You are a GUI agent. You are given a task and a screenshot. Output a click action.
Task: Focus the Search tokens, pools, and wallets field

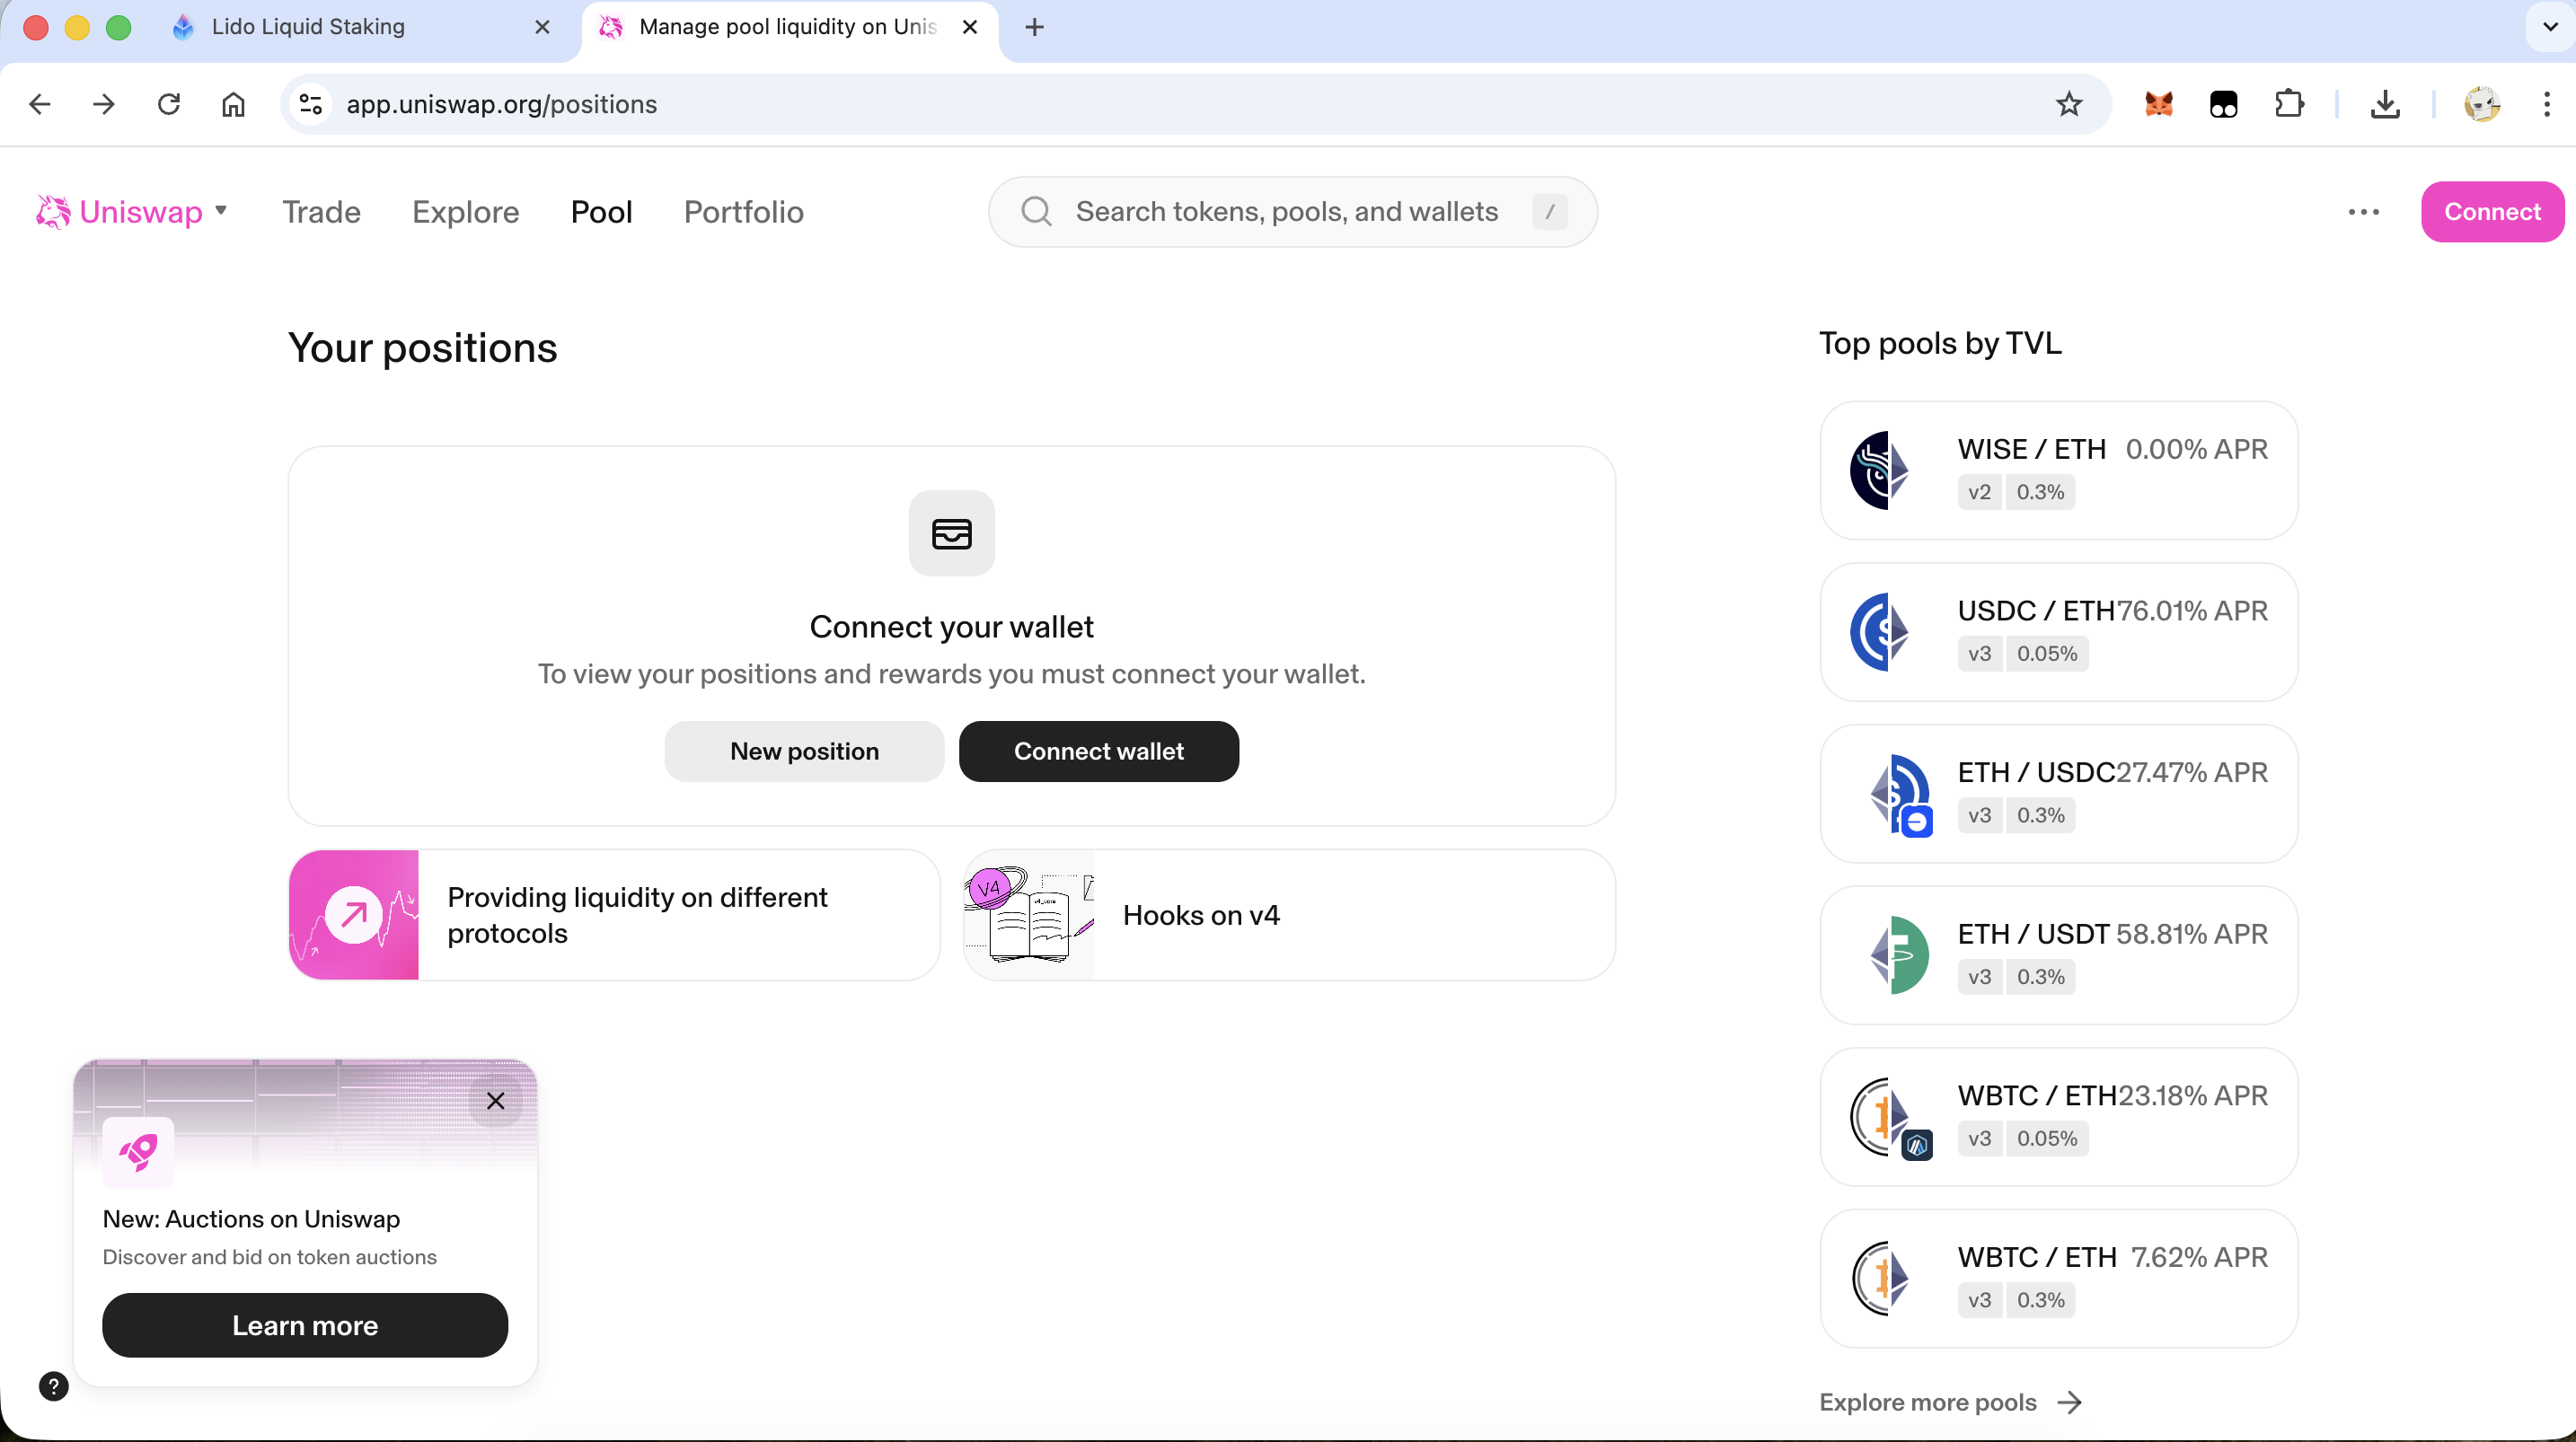click(x=1286, y=212)
